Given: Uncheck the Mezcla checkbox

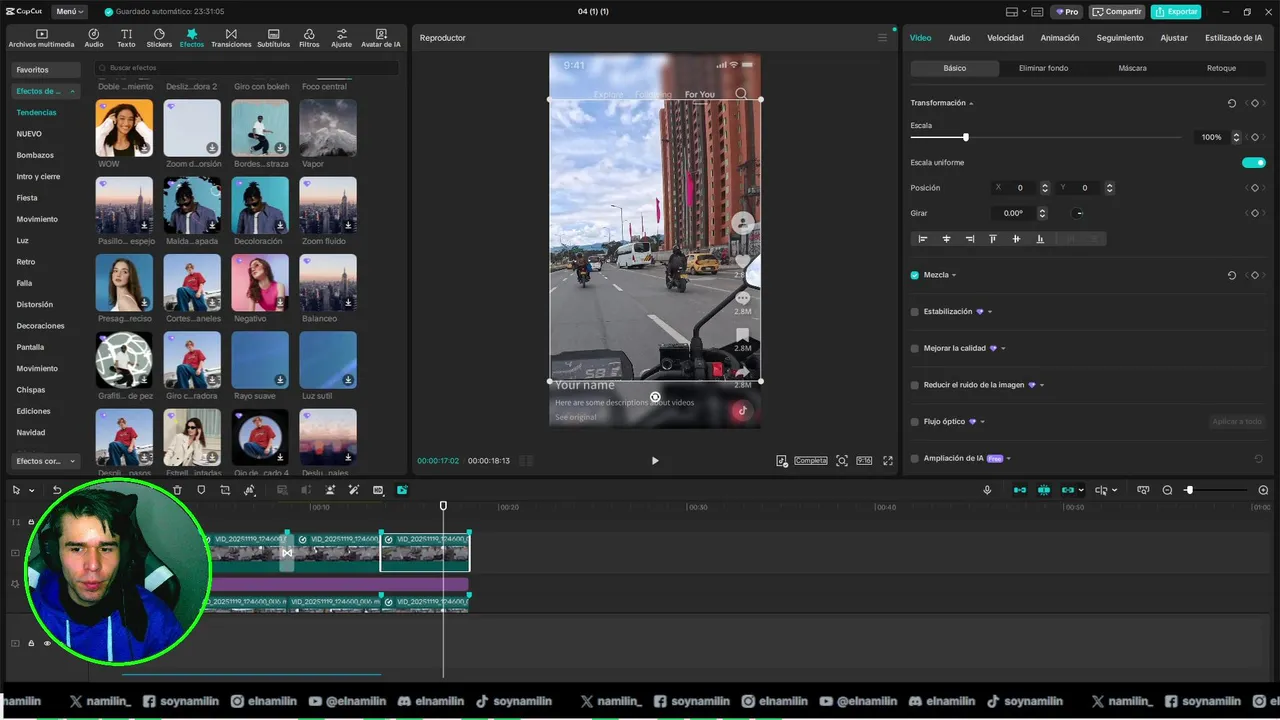Looking at the screenshot, I should coord(915,275).
